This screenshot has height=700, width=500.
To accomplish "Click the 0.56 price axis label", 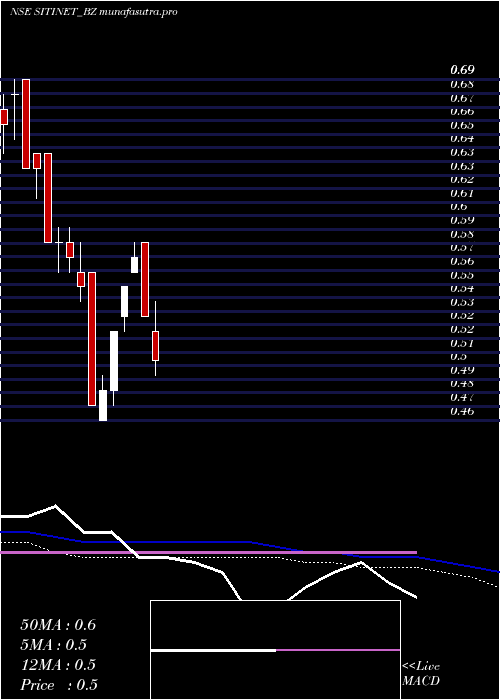I will [x=462, y=261].
